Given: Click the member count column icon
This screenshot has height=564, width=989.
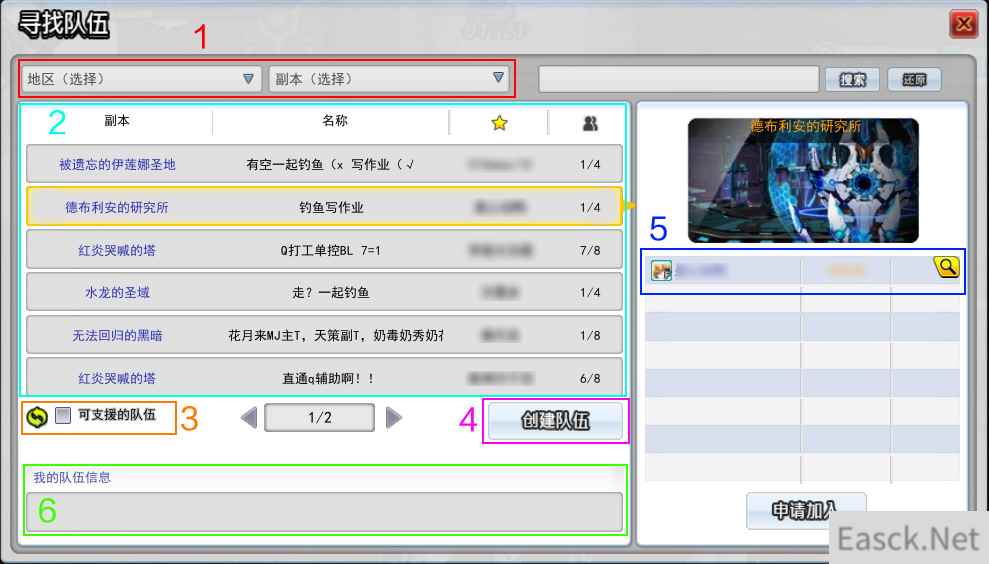Looking at the screenshot, I should [590, 123].
